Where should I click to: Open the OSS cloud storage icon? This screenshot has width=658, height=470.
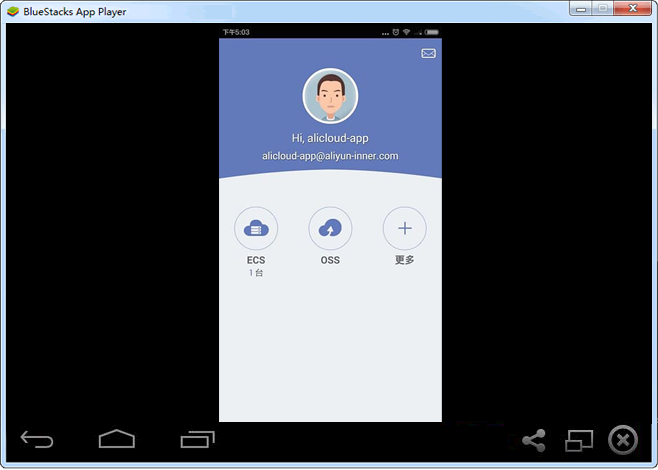click(330, 229)
